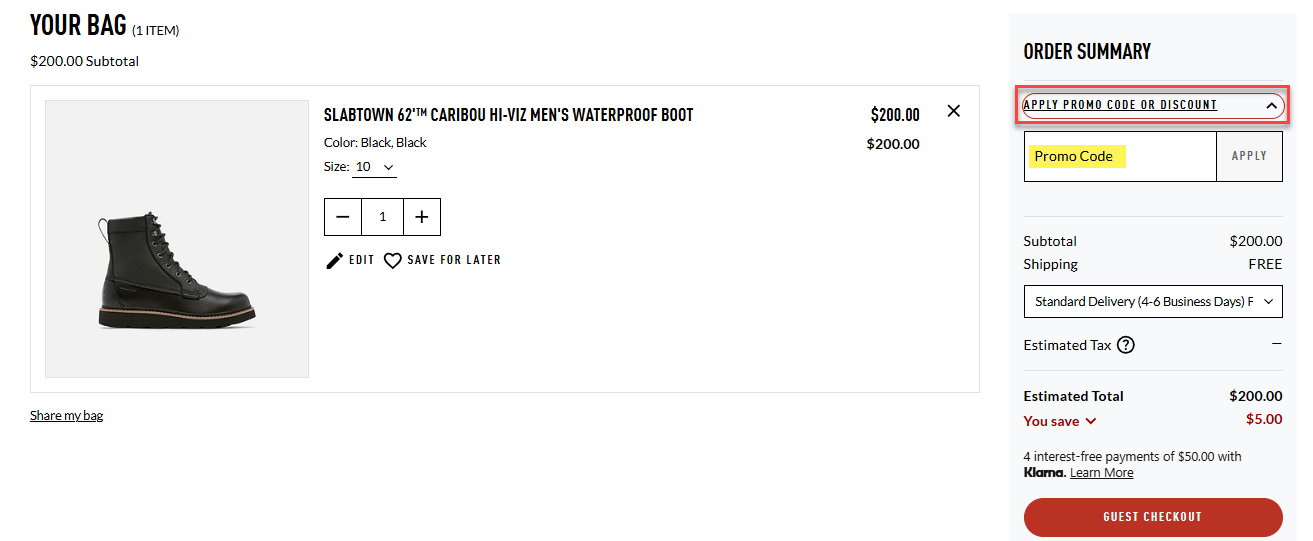The height and width of the screenshot is (541, 1313).
Task: Click the Edit text label
Action: (361, 260)
